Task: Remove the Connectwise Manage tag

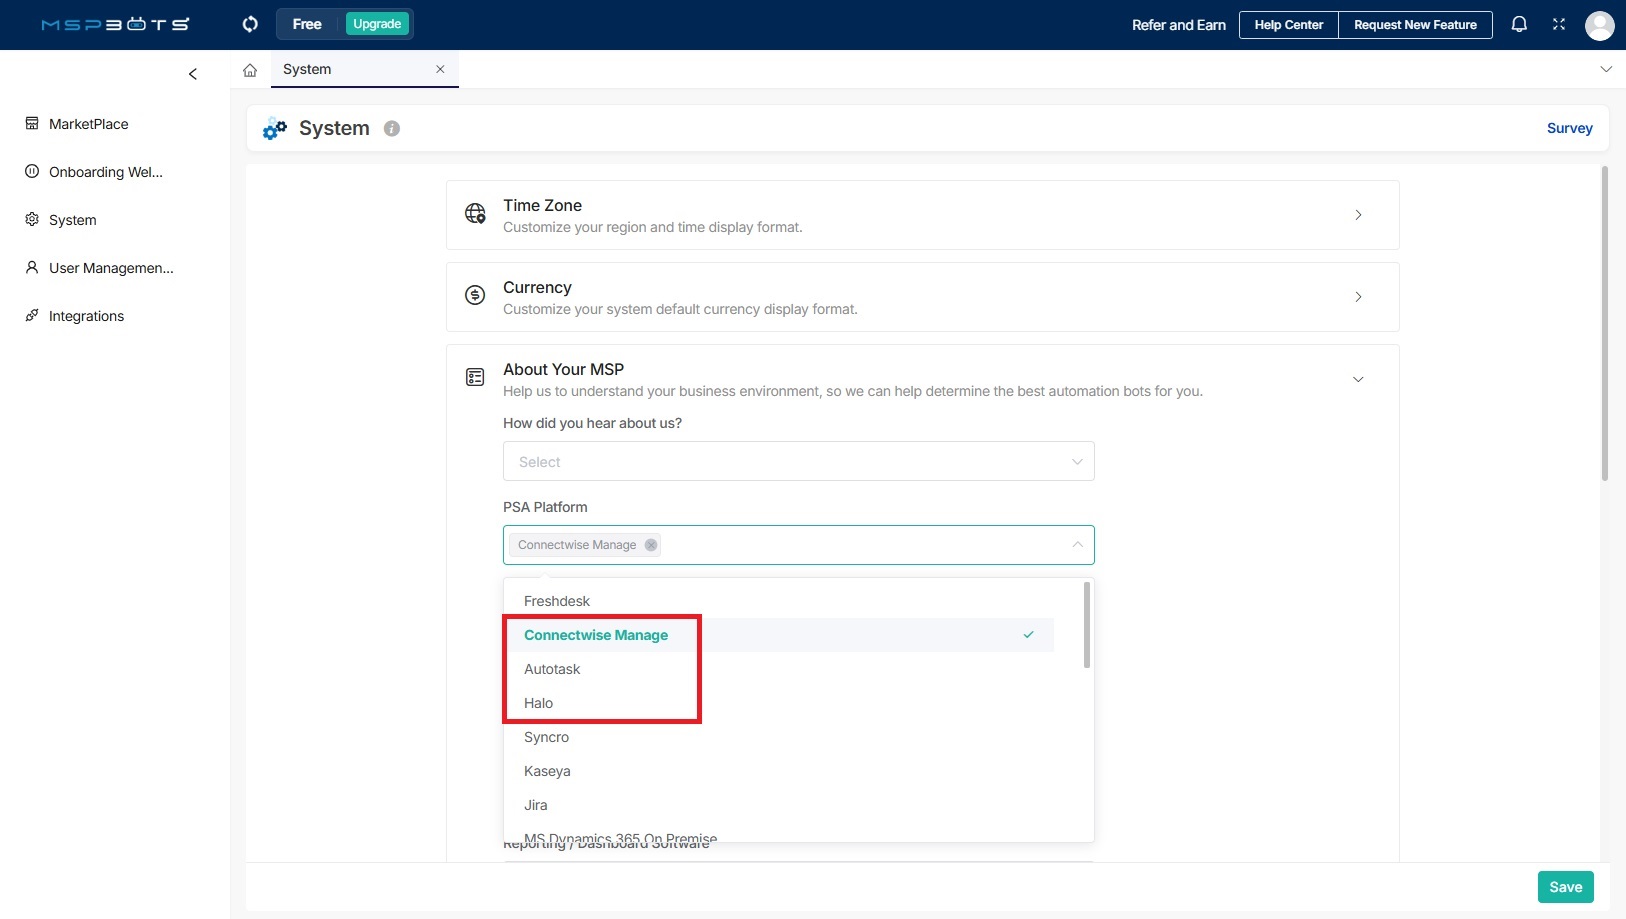Action: [x=651, y=545]
